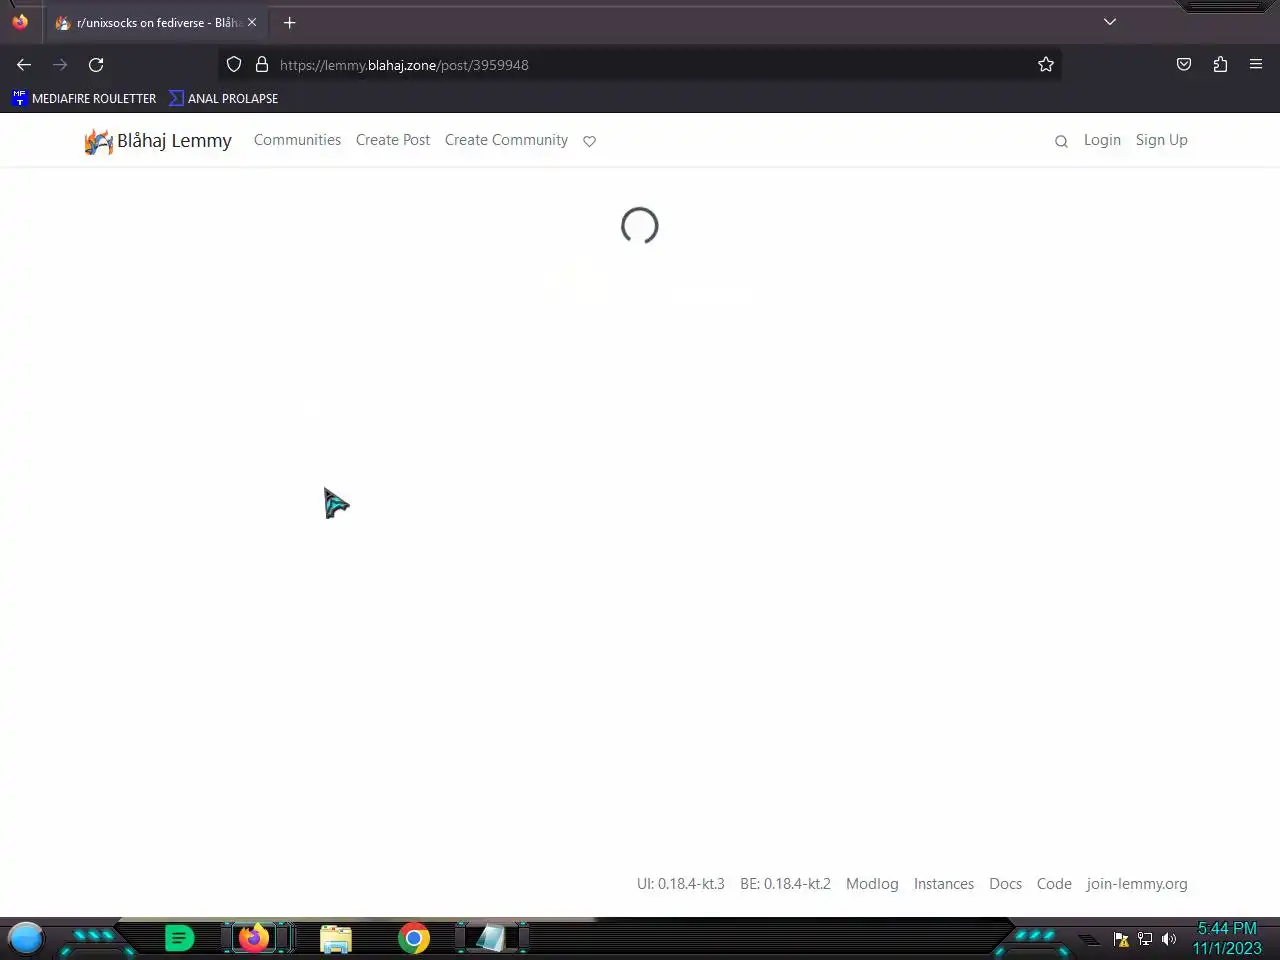Viewport: 1280px width, 960px height.
Task: Open the MEDIAFIRE ROULETTER bookmark
Action: point(84,98)
